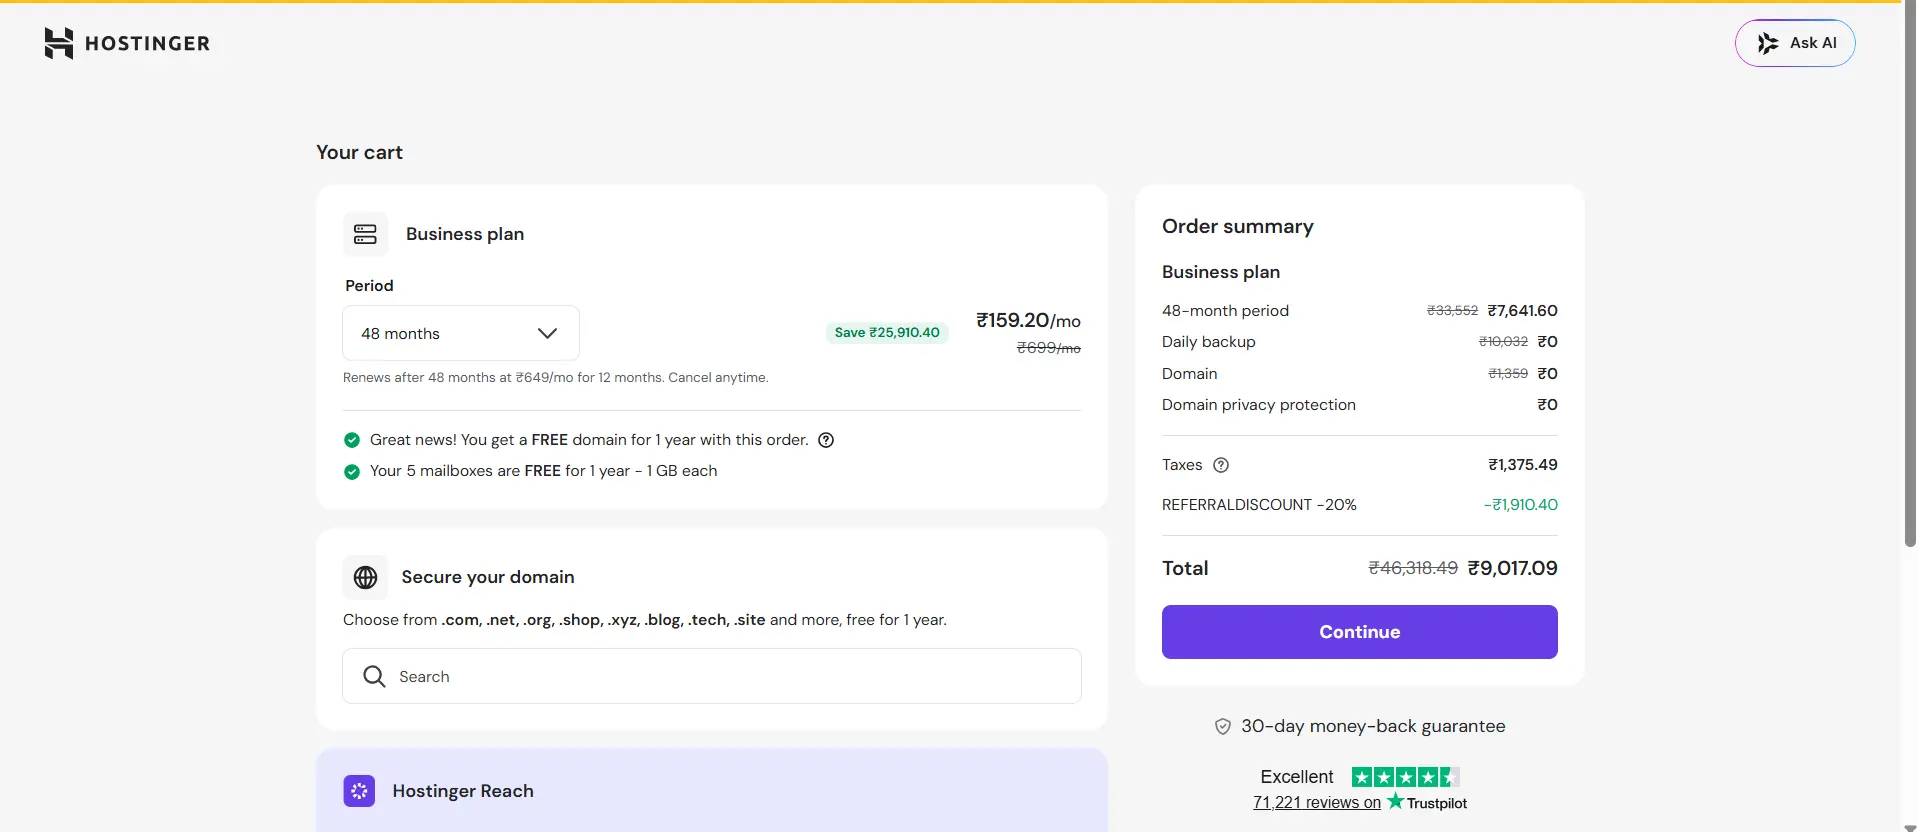This screenshot has width=1918, height=832.
Task: Click the struck-through ₹46,318.49 total
Action: pos(1413,568)
